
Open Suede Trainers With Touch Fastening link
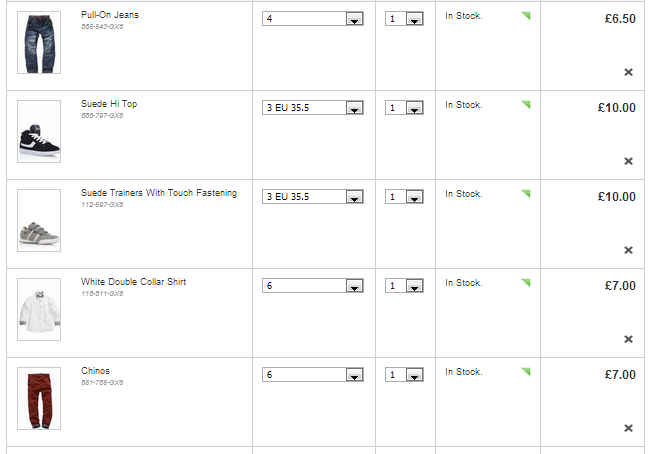coord(158,193)
